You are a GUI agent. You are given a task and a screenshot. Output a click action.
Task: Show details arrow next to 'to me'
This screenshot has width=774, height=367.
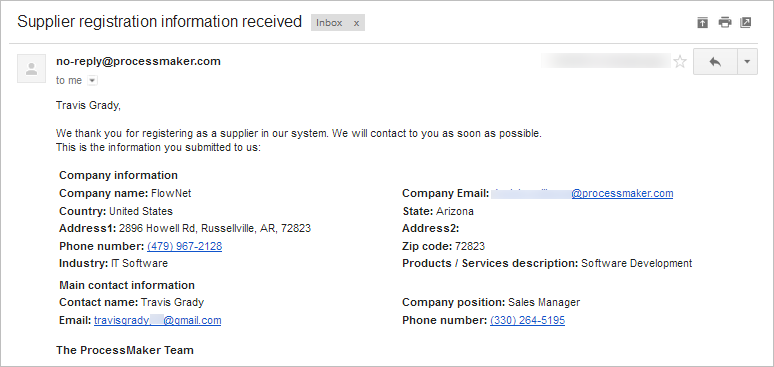(x=92, y=81)
